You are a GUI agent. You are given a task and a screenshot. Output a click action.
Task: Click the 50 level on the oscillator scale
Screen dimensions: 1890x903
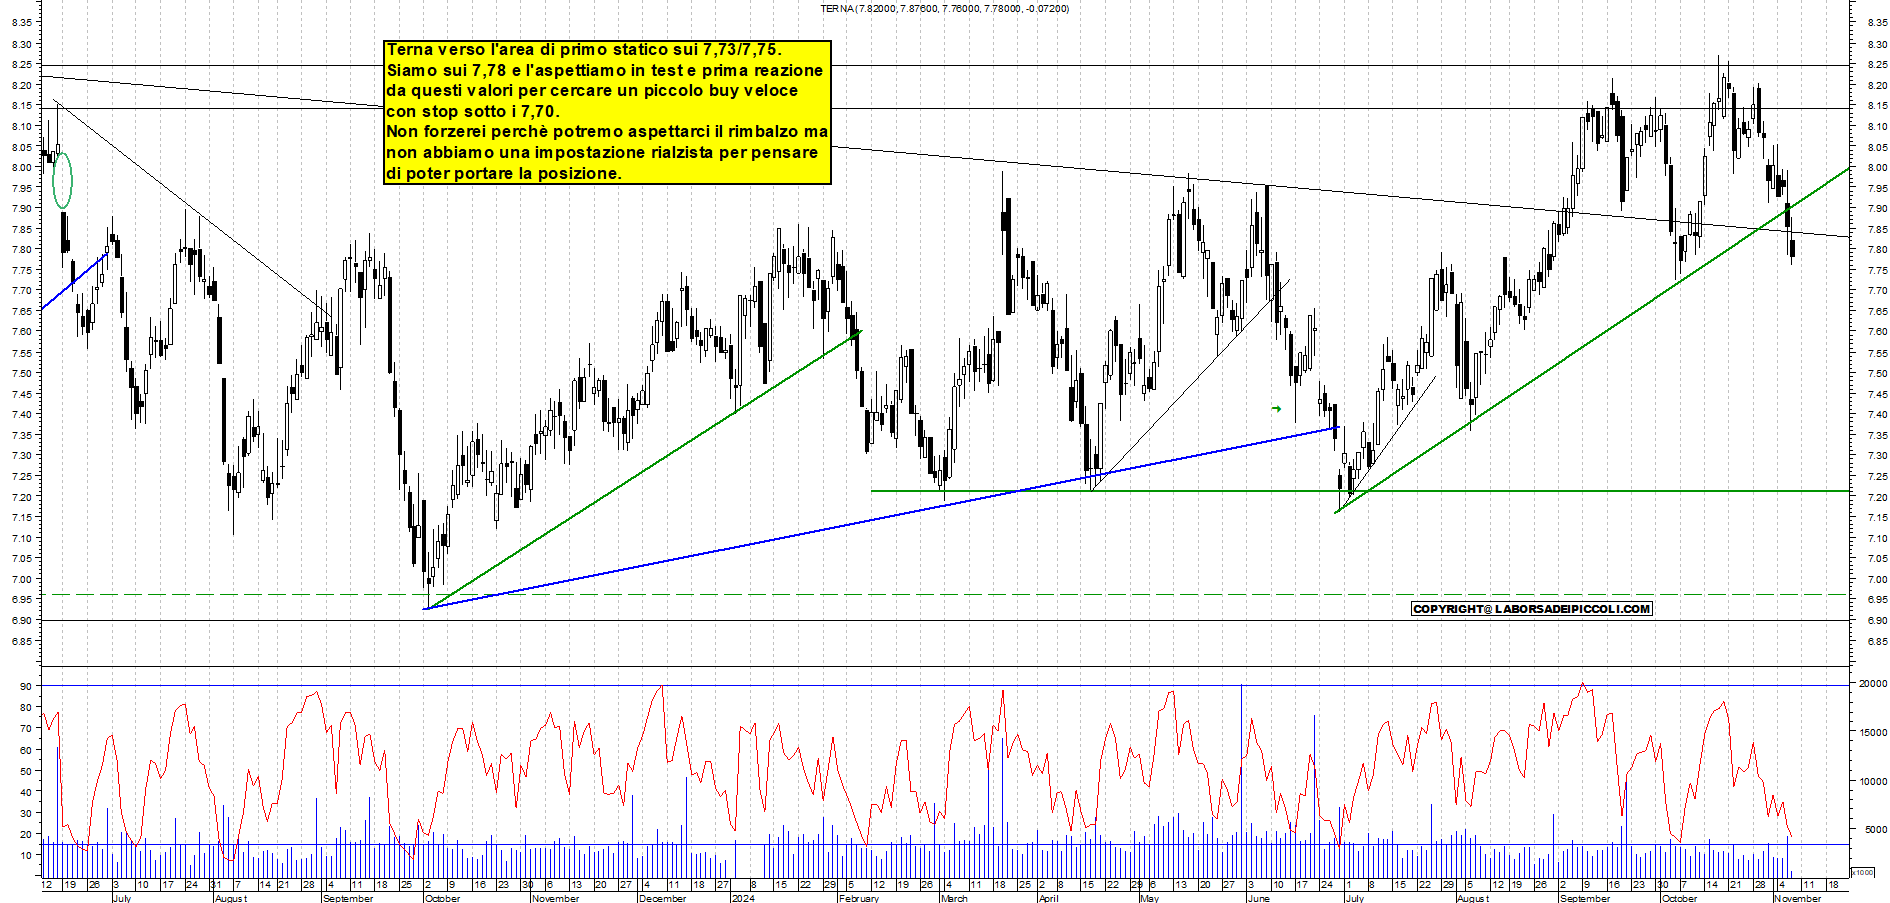coord(25,771)
